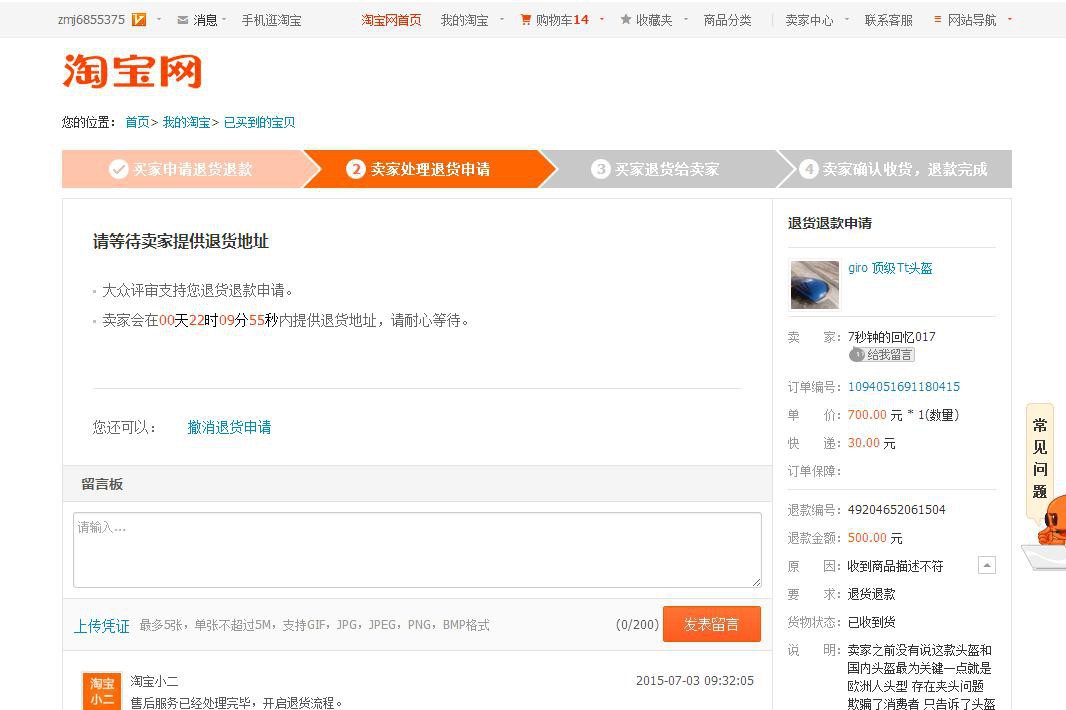Image resolution: width=1066 pixels, height=710 pixels.
Task: Click the checkmark icon on step one
Action: tap(118, 169)
